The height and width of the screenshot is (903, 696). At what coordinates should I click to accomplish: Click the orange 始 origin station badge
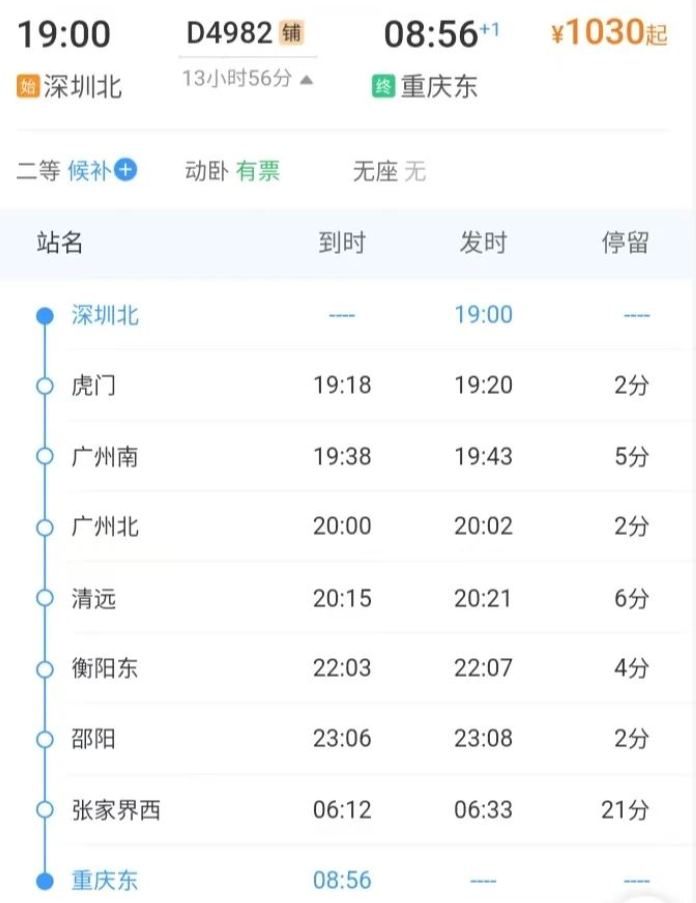[x=28, y=86]
